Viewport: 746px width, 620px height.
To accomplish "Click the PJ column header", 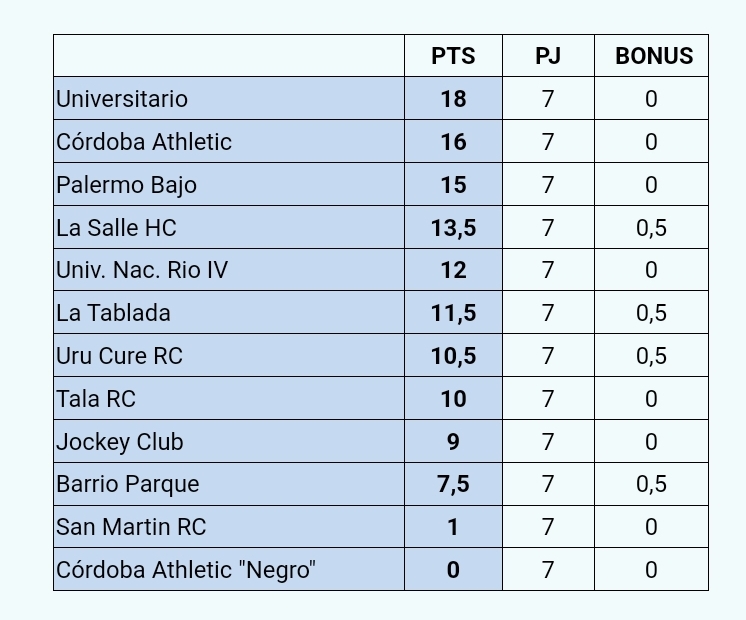I will click(x=548, y=56).
